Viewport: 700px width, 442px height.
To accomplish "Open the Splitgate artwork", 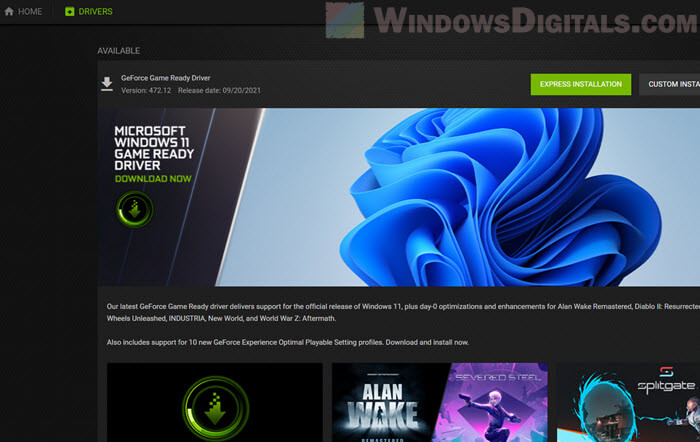I will click(x=628, y=402).
